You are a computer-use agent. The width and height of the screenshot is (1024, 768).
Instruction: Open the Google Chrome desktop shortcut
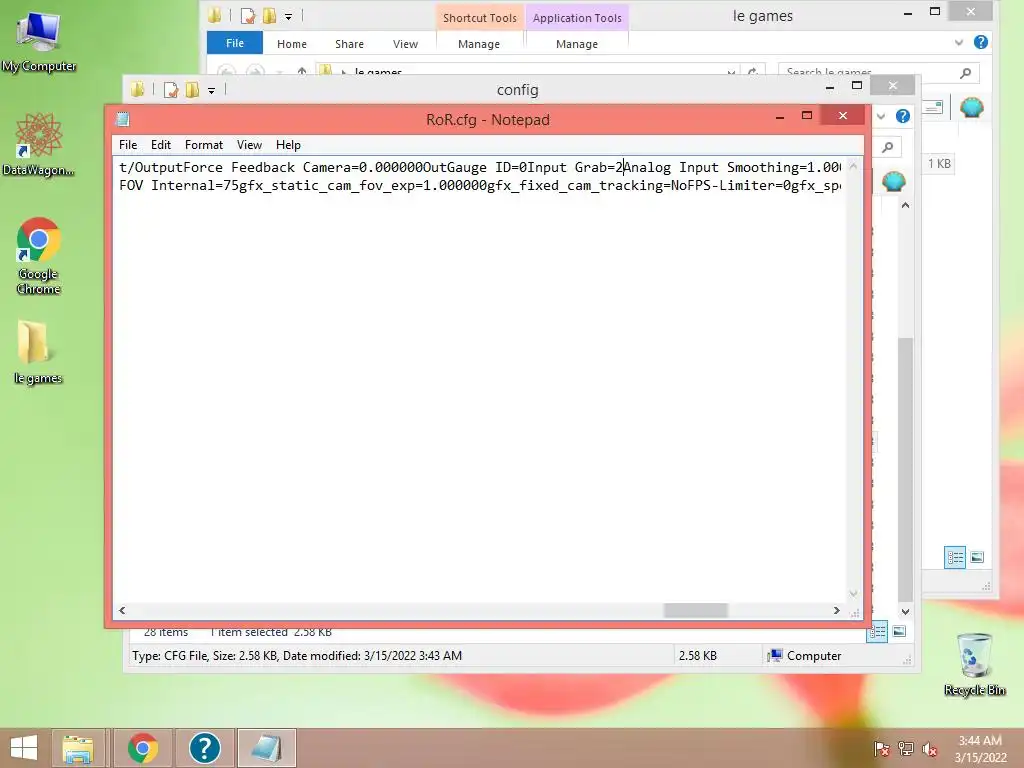coord(39,255)
